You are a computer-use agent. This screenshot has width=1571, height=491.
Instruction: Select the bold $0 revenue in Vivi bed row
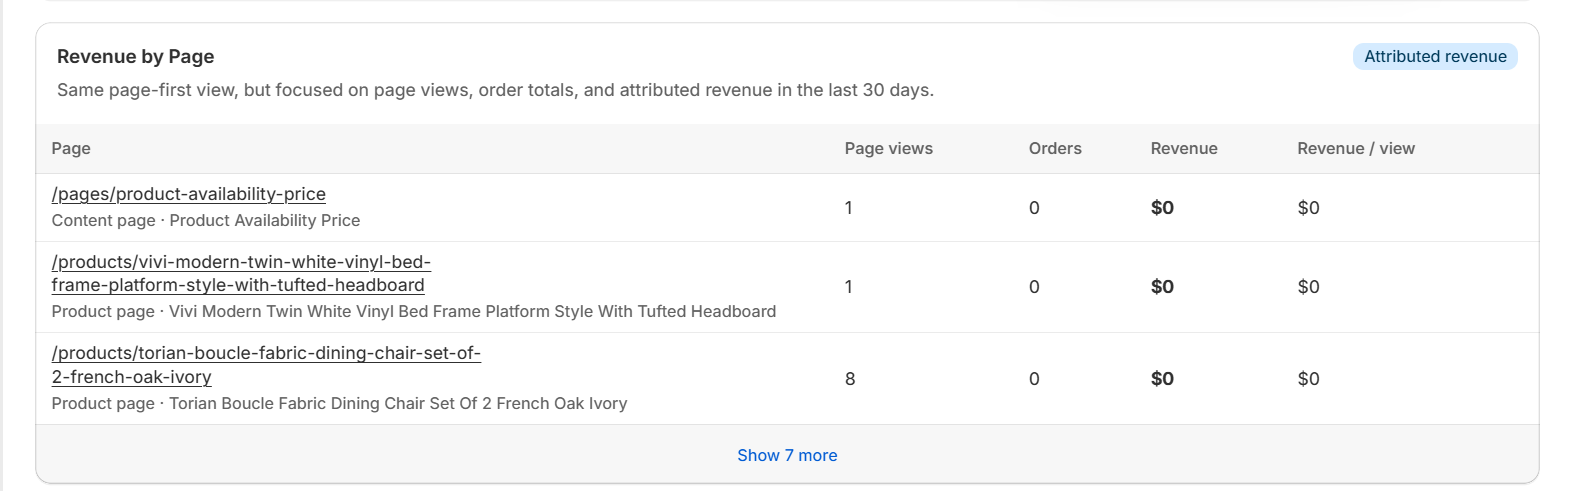coord(1162,287)
